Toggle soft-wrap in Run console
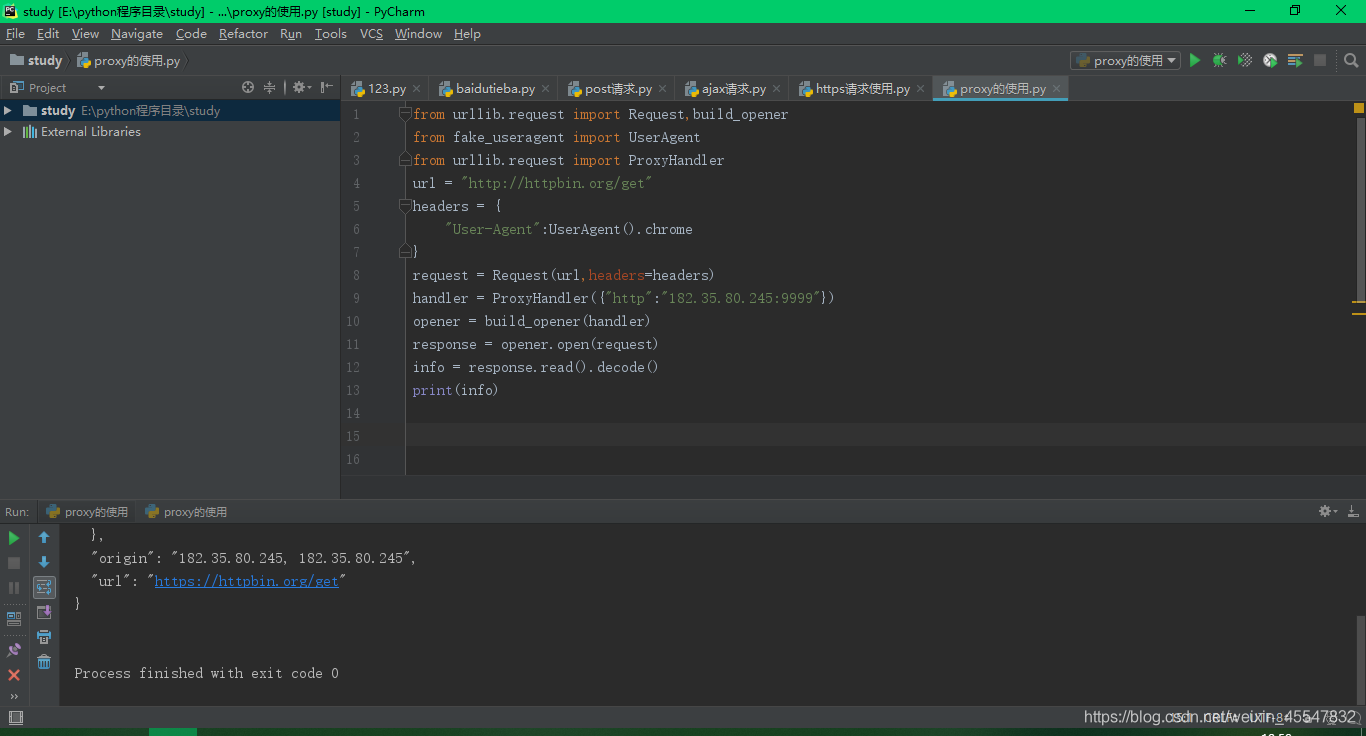1366x736 pixels. 44,588
